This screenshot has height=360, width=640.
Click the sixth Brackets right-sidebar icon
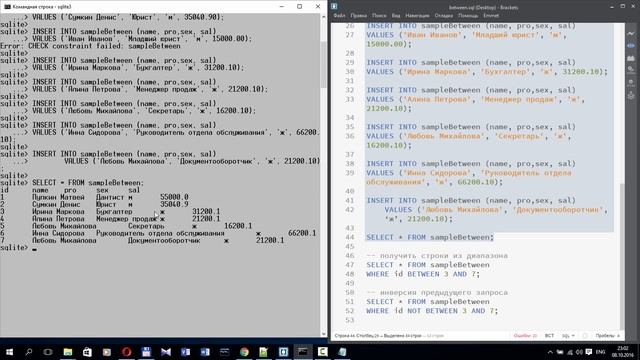click(x=631, y=96)
